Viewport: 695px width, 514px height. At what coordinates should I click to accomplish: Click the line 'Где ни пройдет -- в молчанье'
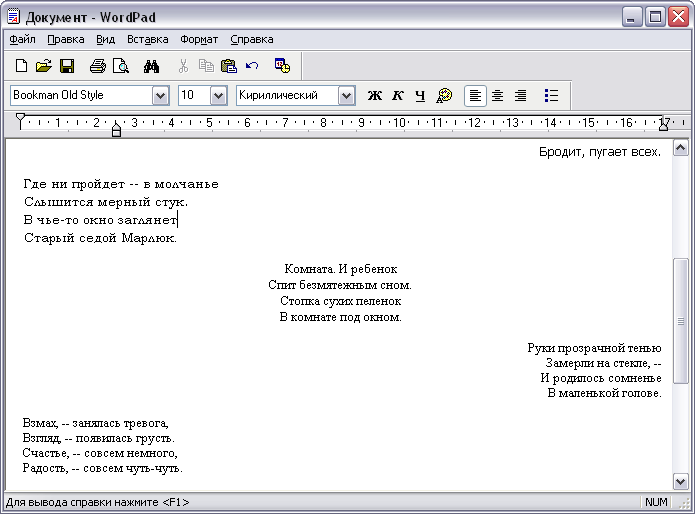[121, 184]
